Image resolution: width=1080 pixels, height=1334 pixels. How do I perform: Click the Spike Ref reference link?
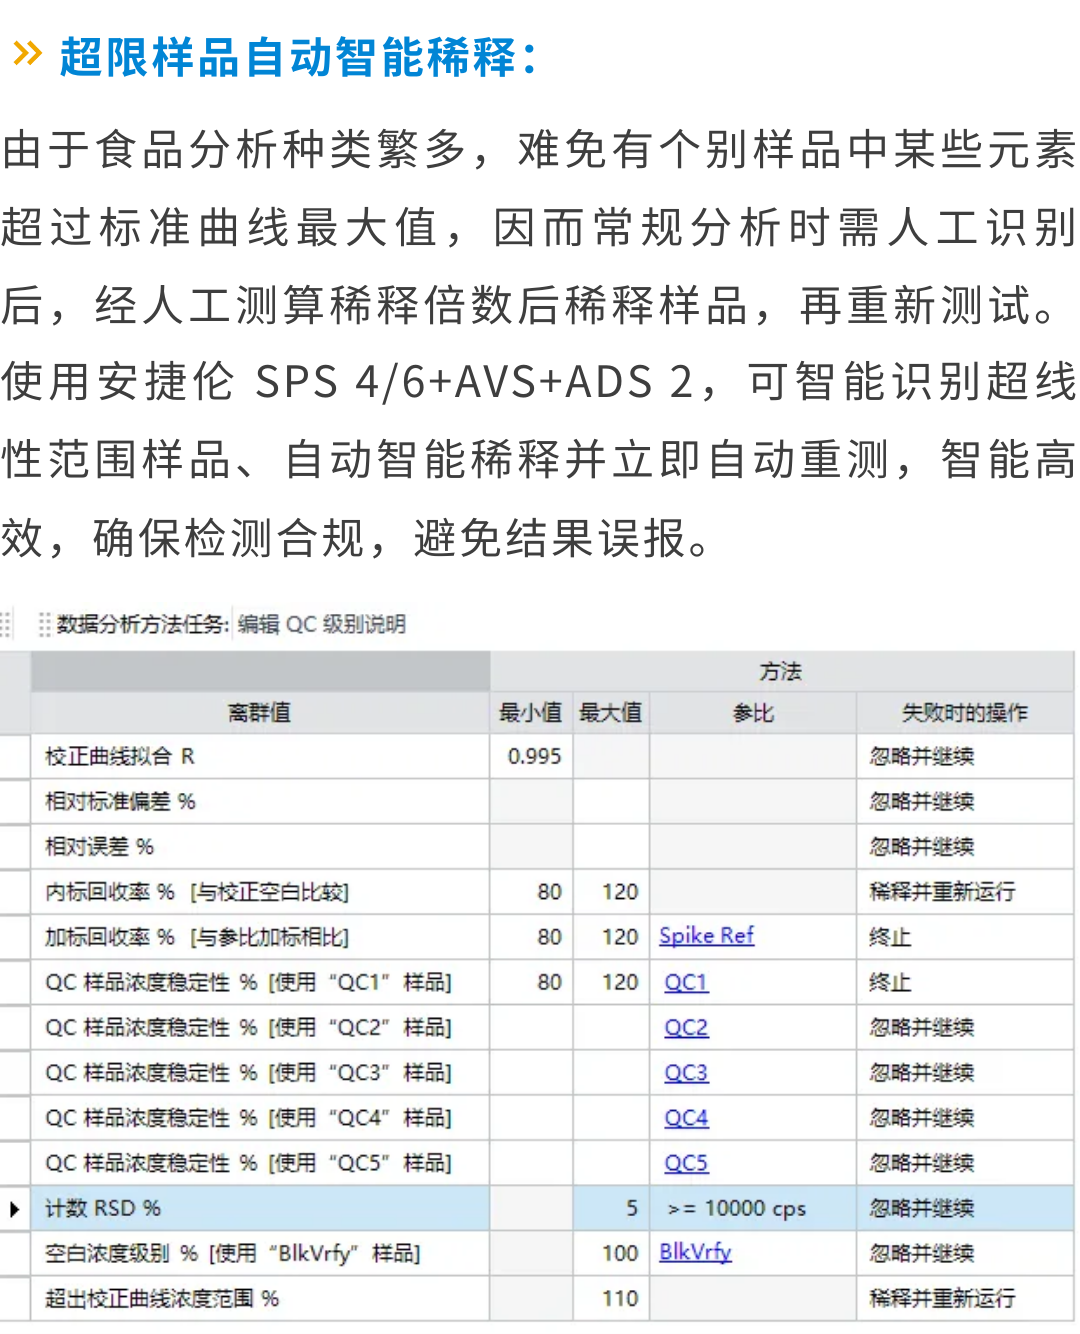point(706,936)
